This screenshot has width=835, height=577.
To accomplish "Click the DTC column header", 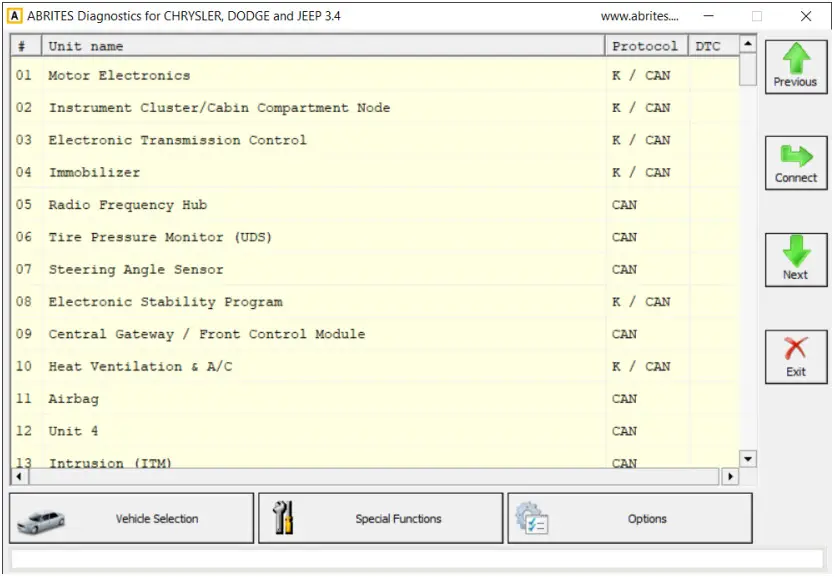I will pyautogui.click(x=714, y=46).
